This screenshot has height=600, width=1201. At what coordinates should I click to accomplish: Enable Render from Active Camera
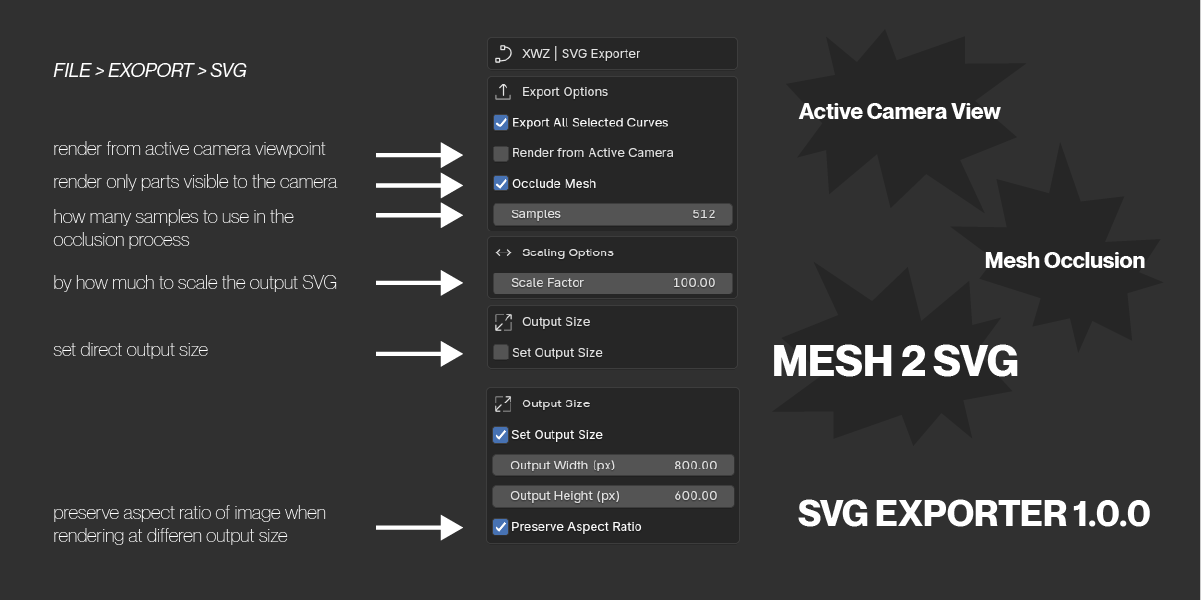click(x=500, y=152)
